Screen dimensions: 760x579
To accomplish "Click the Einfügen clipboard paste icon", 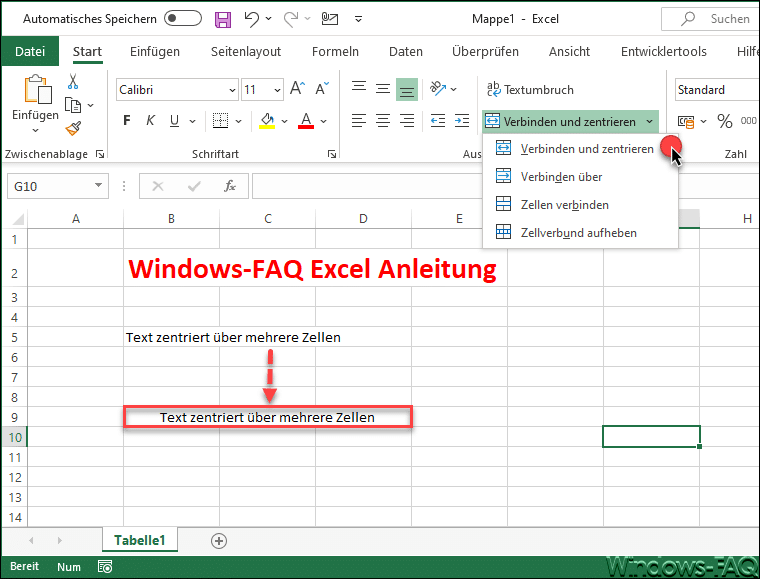I will [38, 89].
